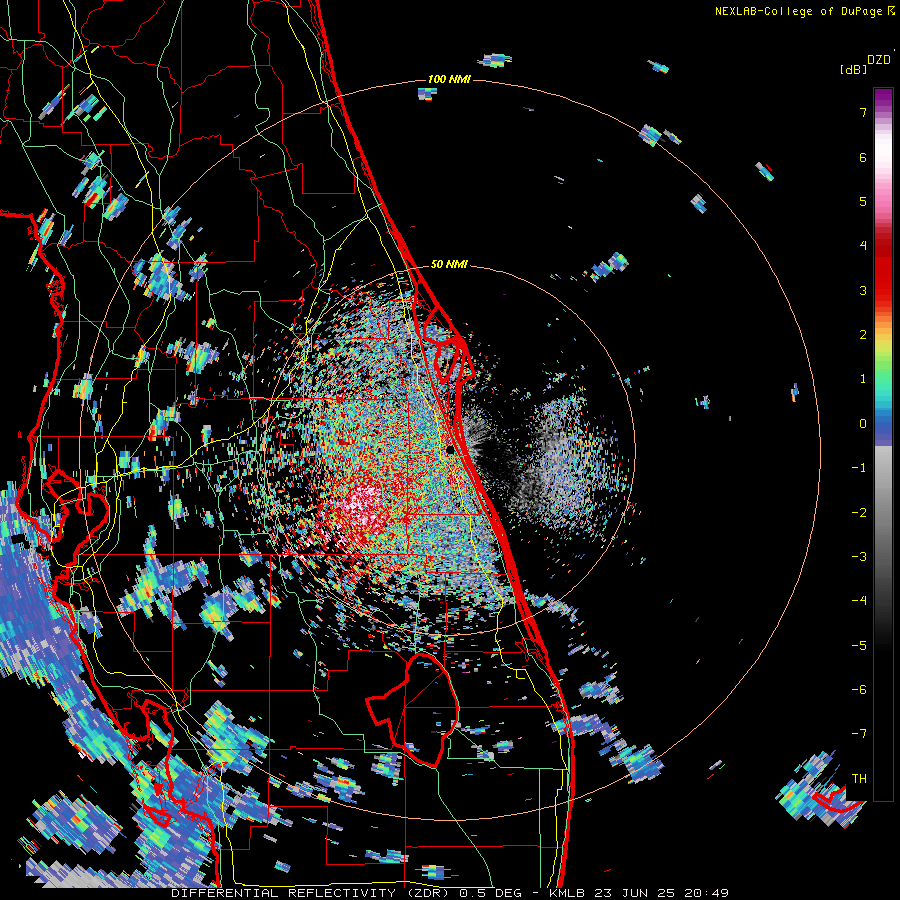The image size is (900, 900).
Task: Click the DIFFERENTIAL REFLECTIVITY (ZDR) caption
Action: (312, 893)
